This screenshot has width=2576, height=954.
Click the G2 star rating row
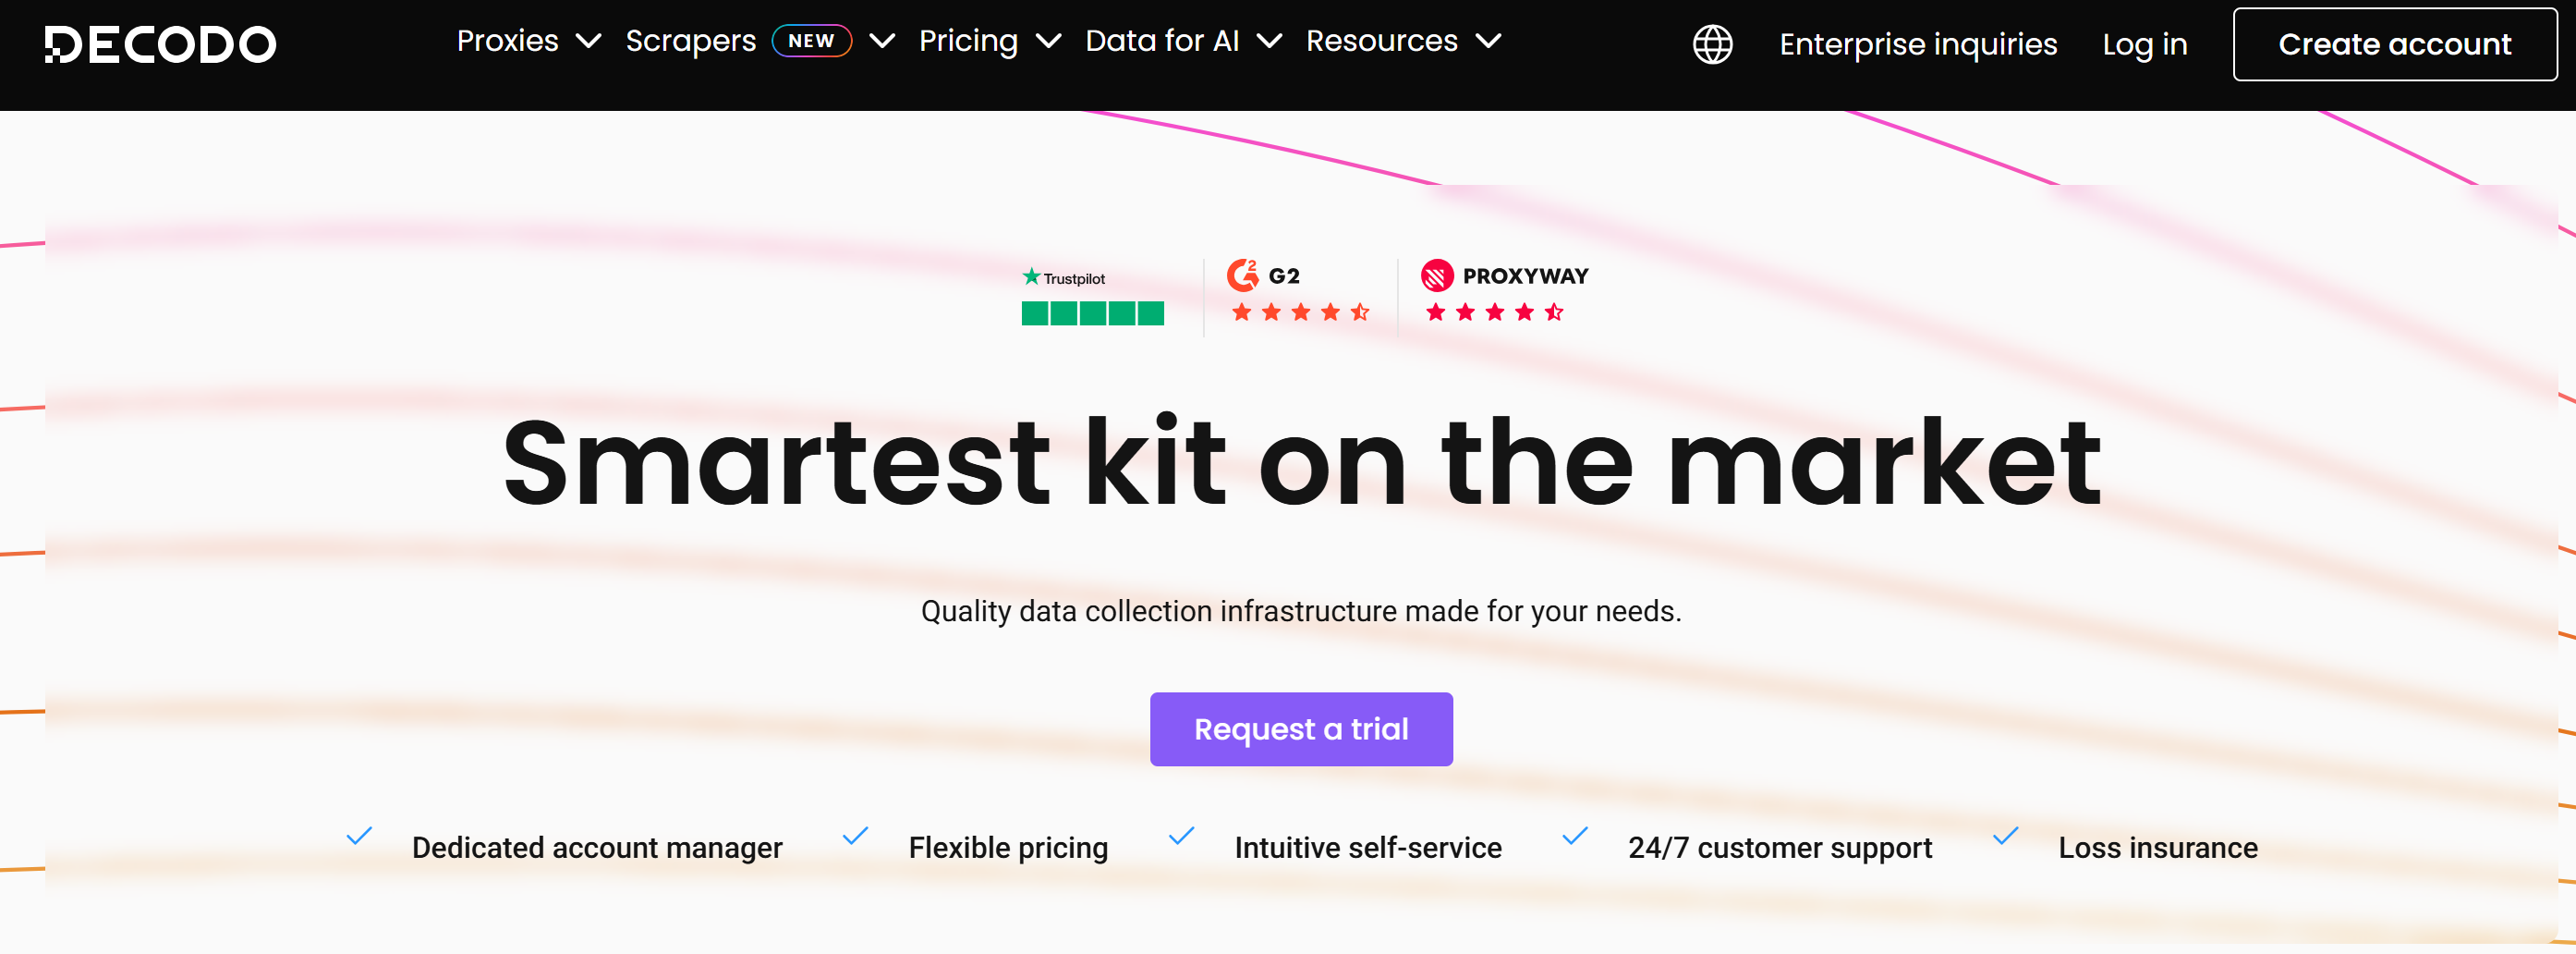pyautogui.click(x=1300, y=312)
